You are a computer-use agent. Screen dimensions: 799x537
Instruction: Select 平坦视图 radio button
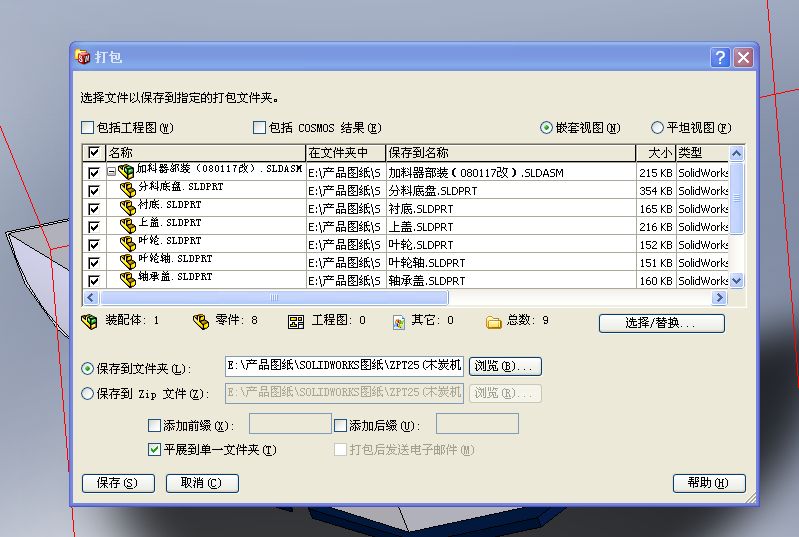click(657, 127)
